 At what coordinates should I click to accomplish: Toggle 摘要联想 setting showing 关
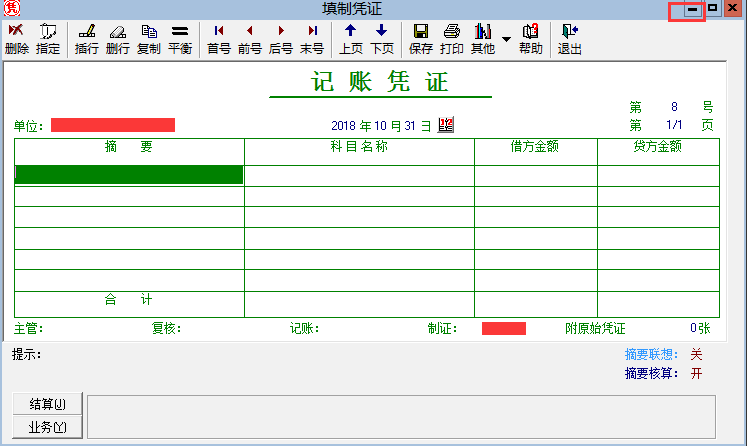pyautogui.click(x=696, y=355)
